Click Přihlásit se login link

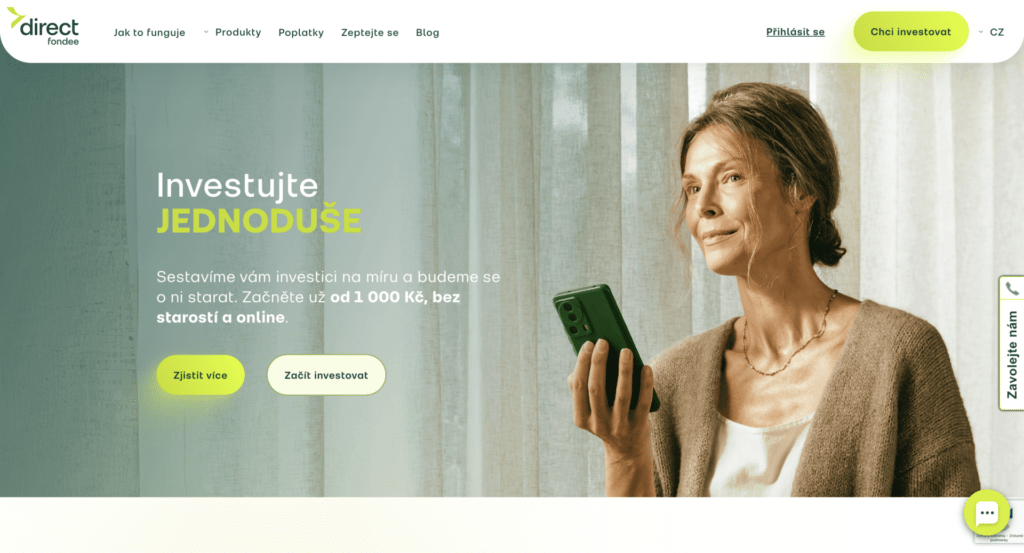coord(795,32)
